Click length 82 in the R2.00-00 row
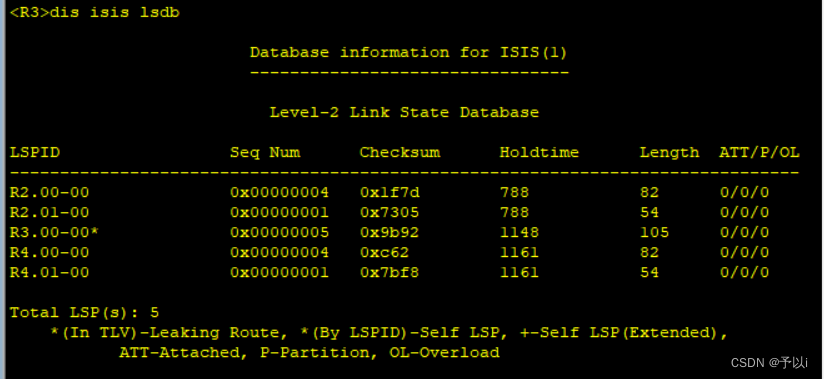824x379 pixels. (650, 193)
